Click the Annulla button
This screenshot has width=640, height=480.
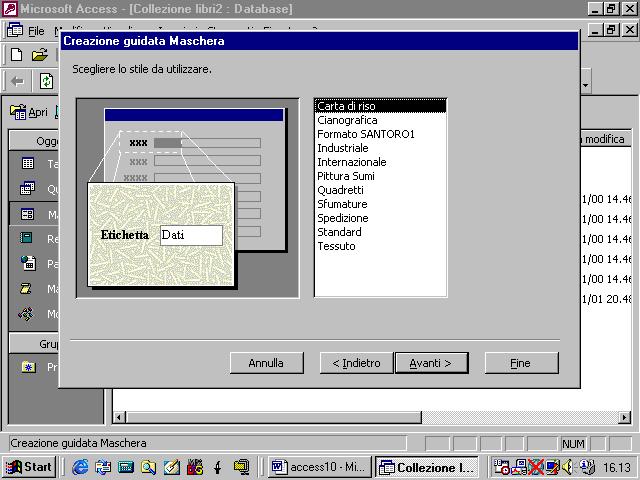[x=267, y=363]
